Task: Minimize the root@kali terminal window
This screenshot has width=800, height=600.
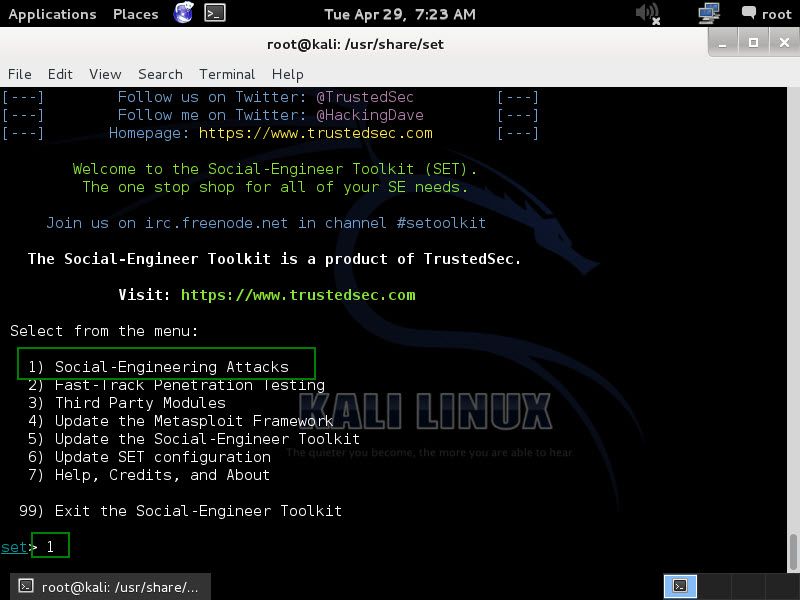Action: click(722, 43)
